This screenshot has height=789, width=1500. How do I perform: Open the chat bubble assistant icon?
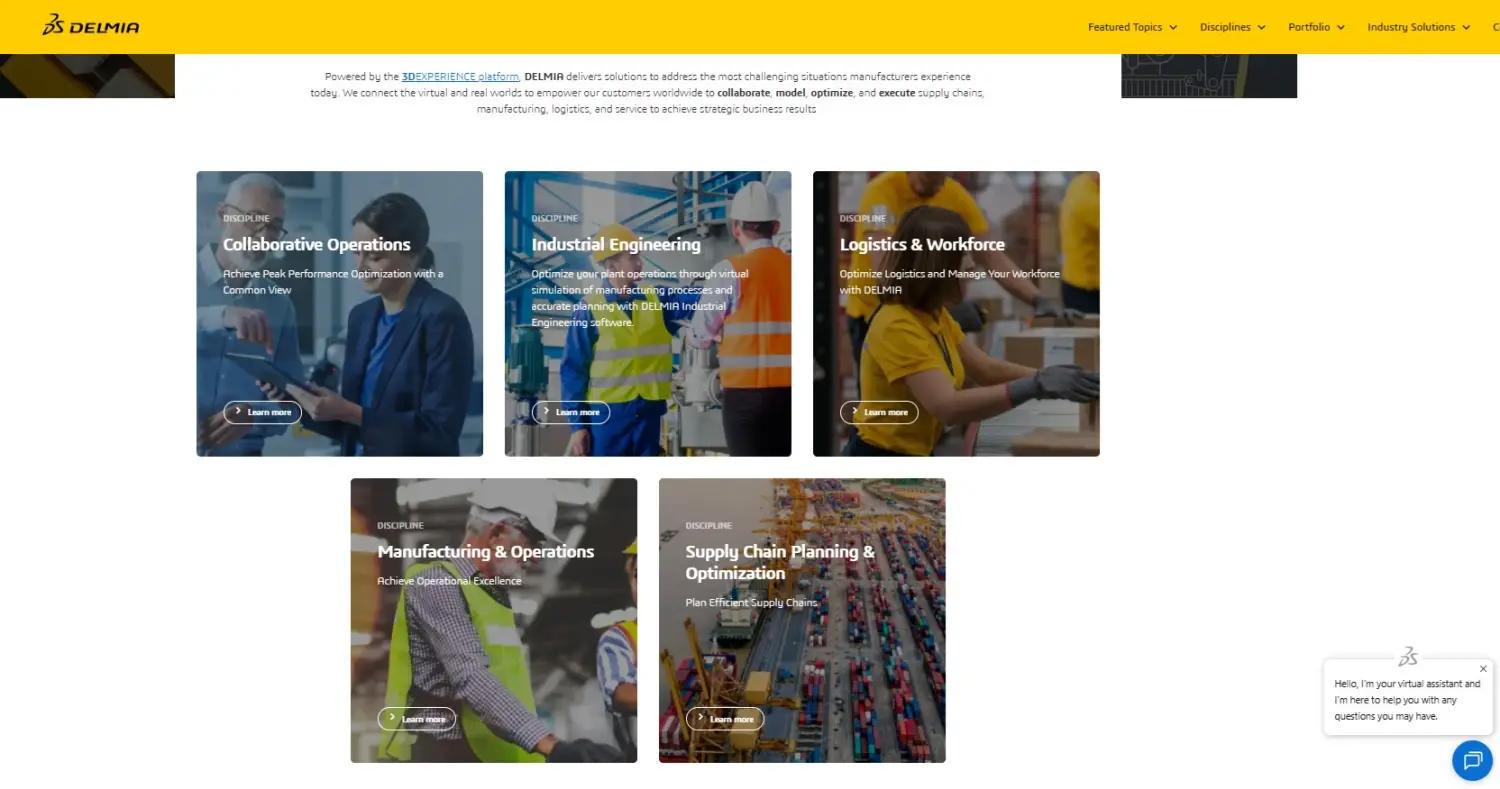(x=1472, y=761)
